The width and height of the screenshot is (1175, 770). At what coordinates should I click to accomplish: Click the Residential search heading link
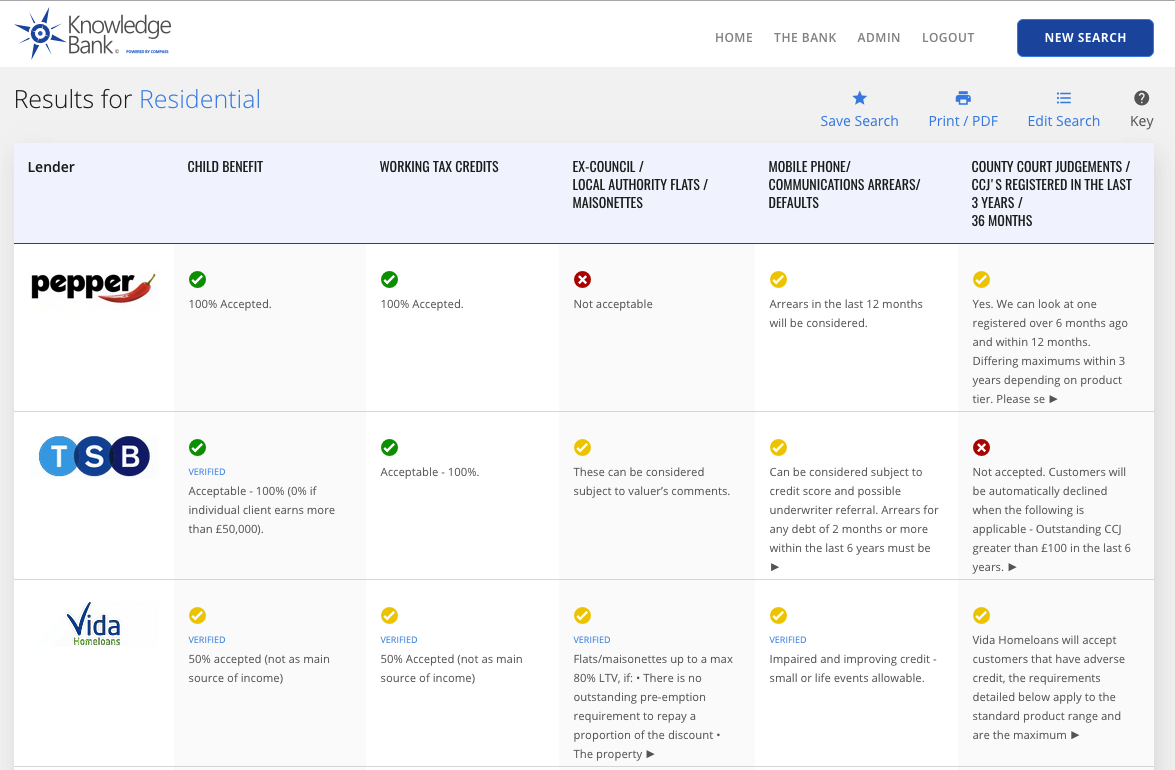[200, 99]
